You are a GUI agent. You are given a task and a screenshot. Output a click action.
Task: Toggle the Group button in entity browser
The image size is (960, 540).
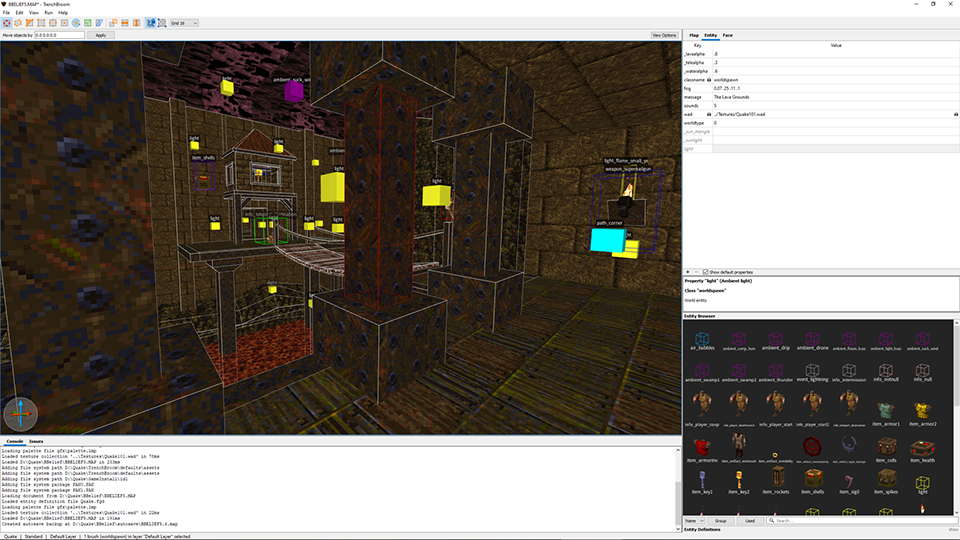[721, 520]
